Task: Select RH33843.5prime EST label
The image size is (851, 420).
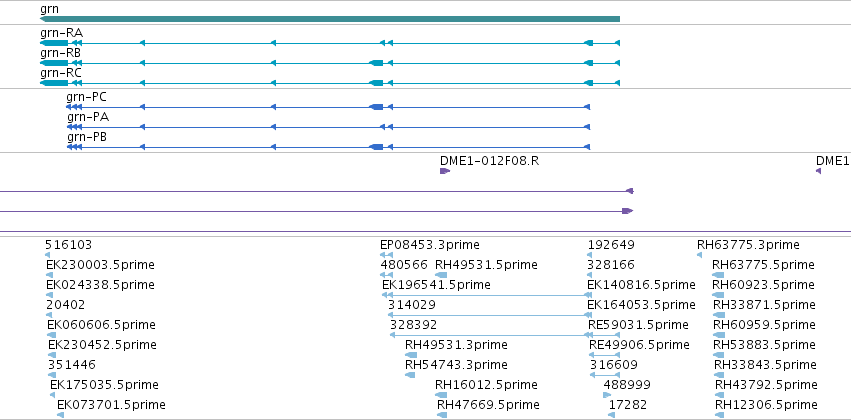Action: pos(765,365)
